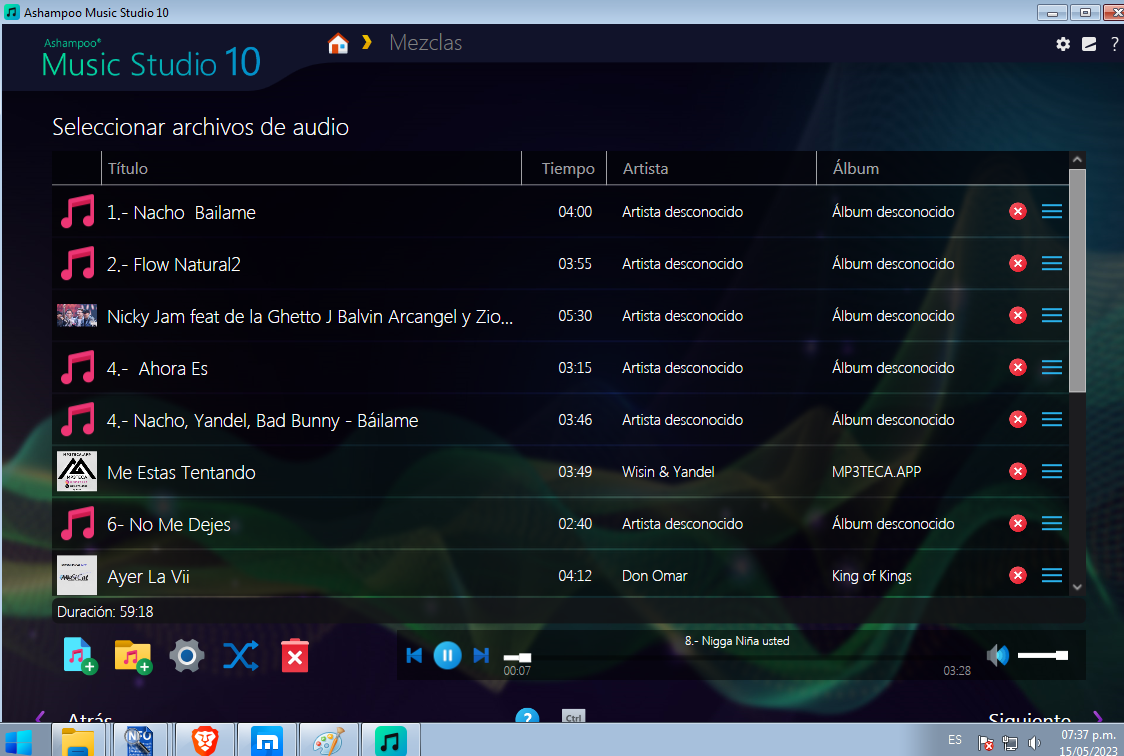Image resolution: width=1124 pixels, height=756 pixels.
Task: Remove track 2.- Flow Natural2
Action: [1018, 264]
